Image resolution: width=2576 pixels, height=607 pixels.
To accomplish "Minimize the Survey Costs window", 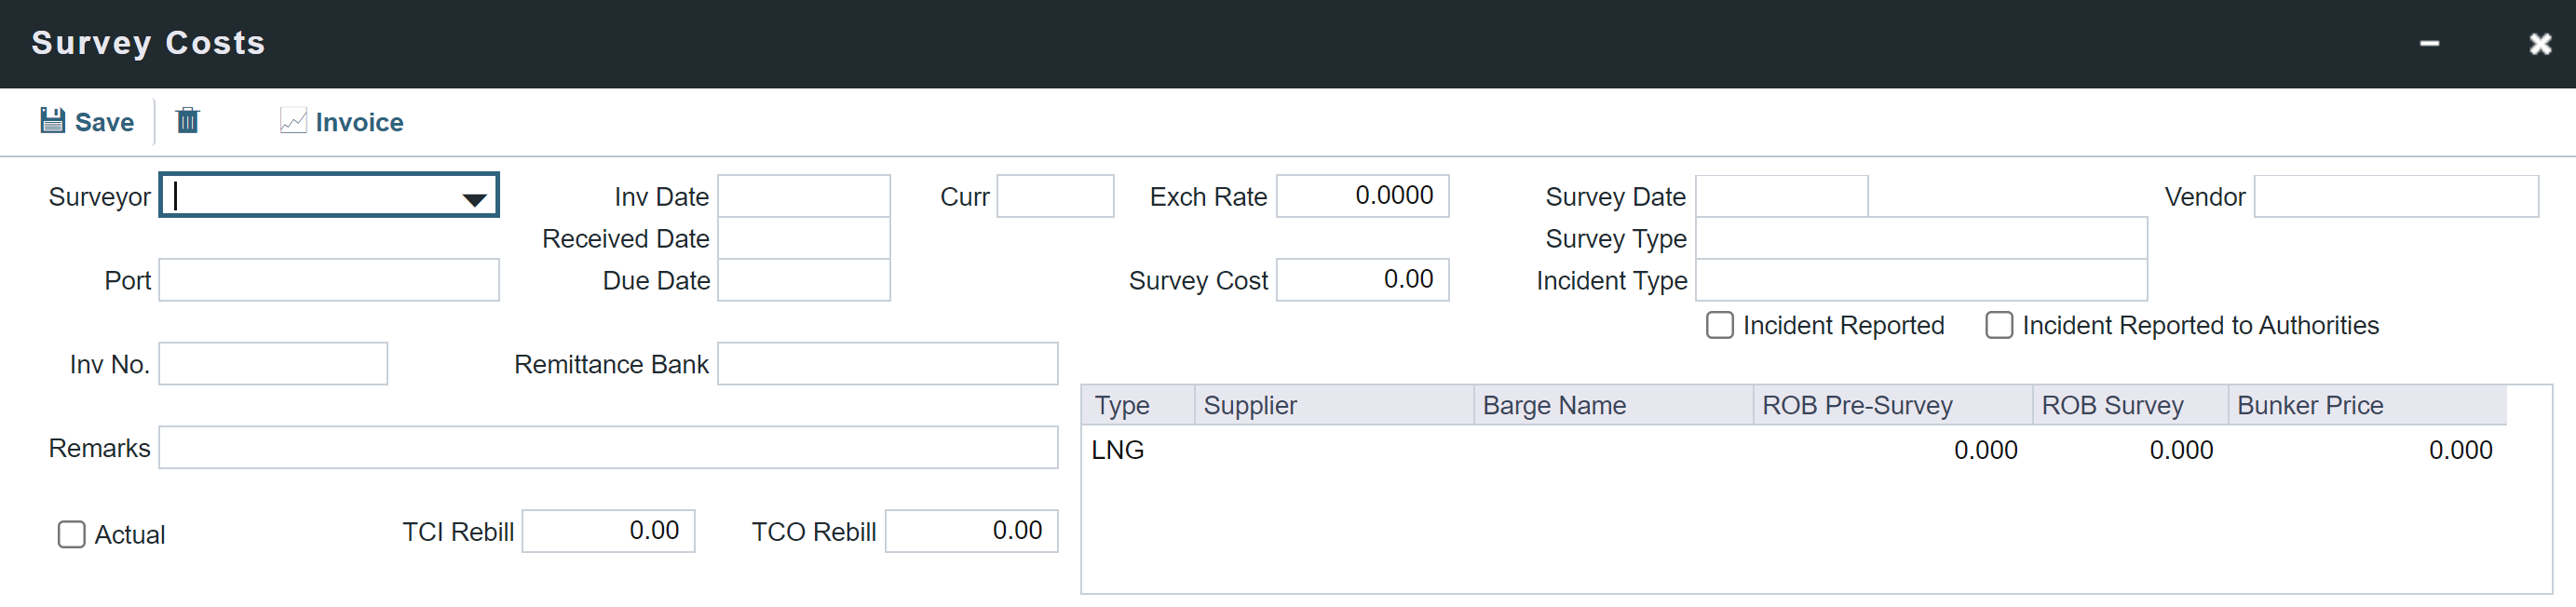I will [x=2428, y=44].
